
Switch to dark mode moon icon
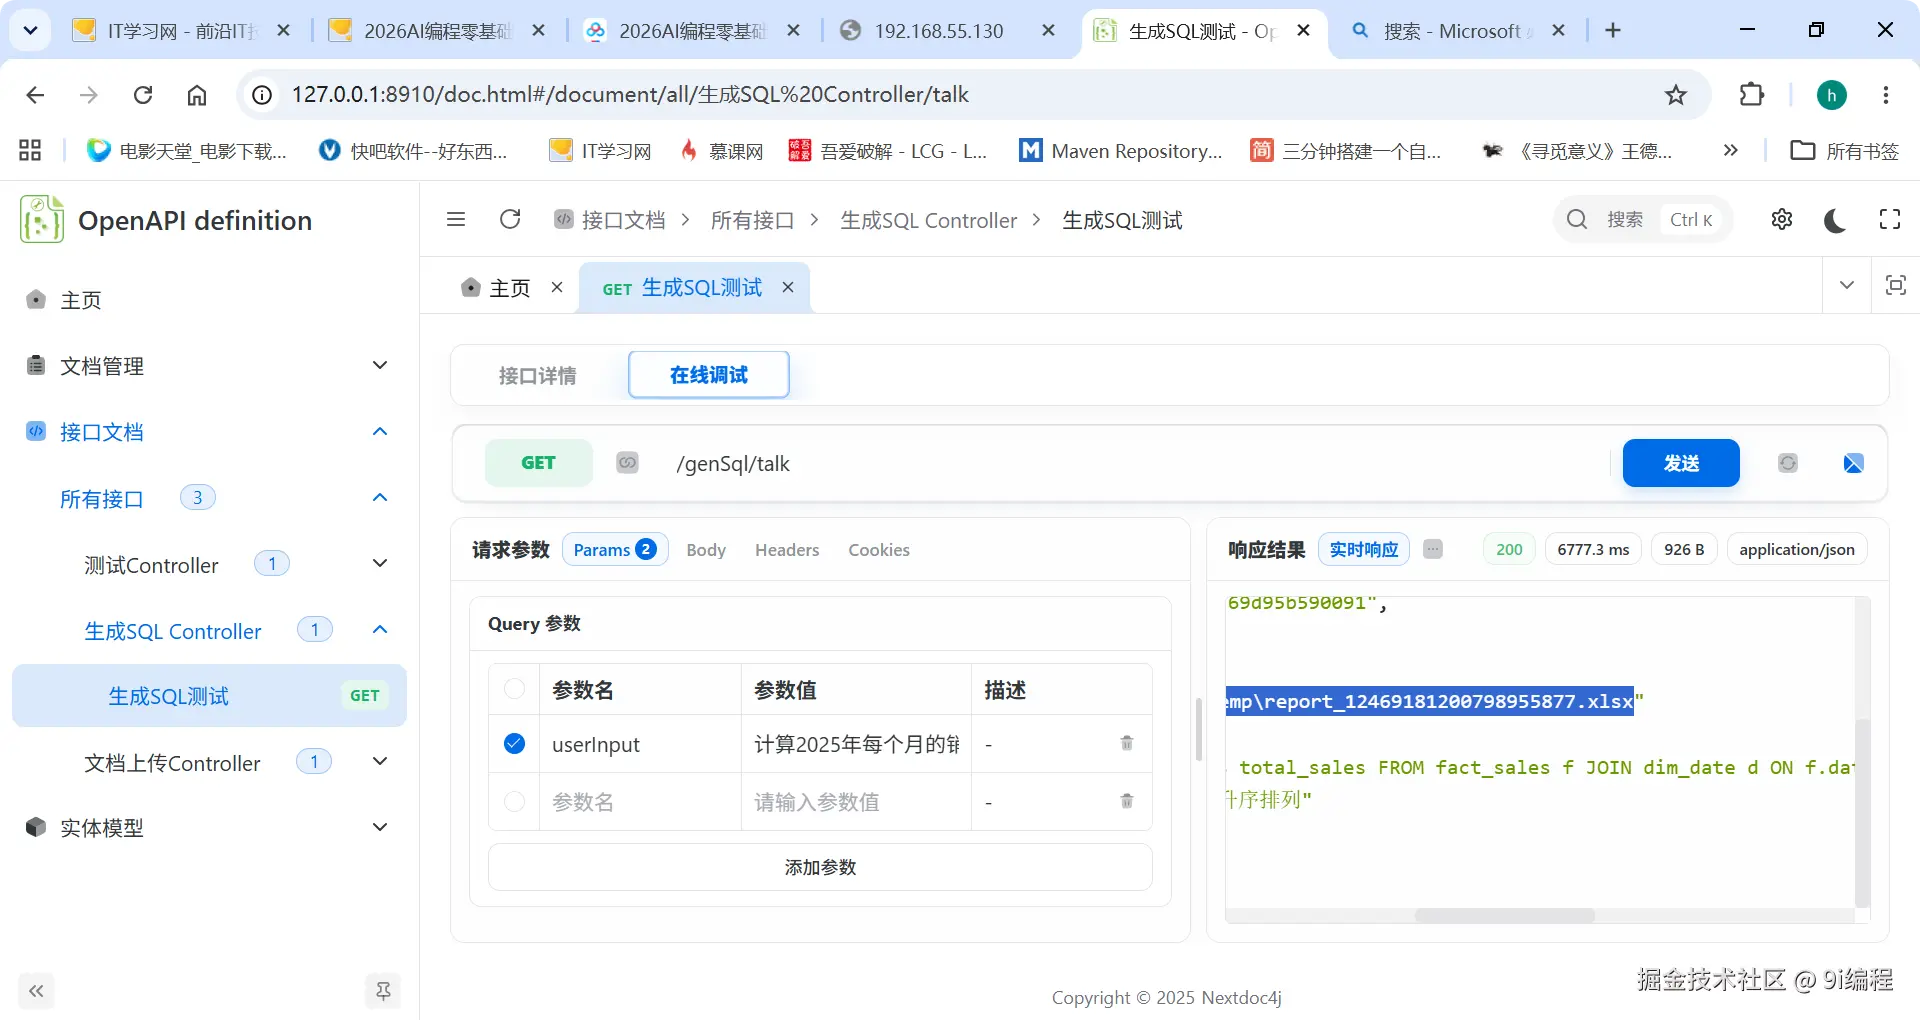click(1835, 220)
